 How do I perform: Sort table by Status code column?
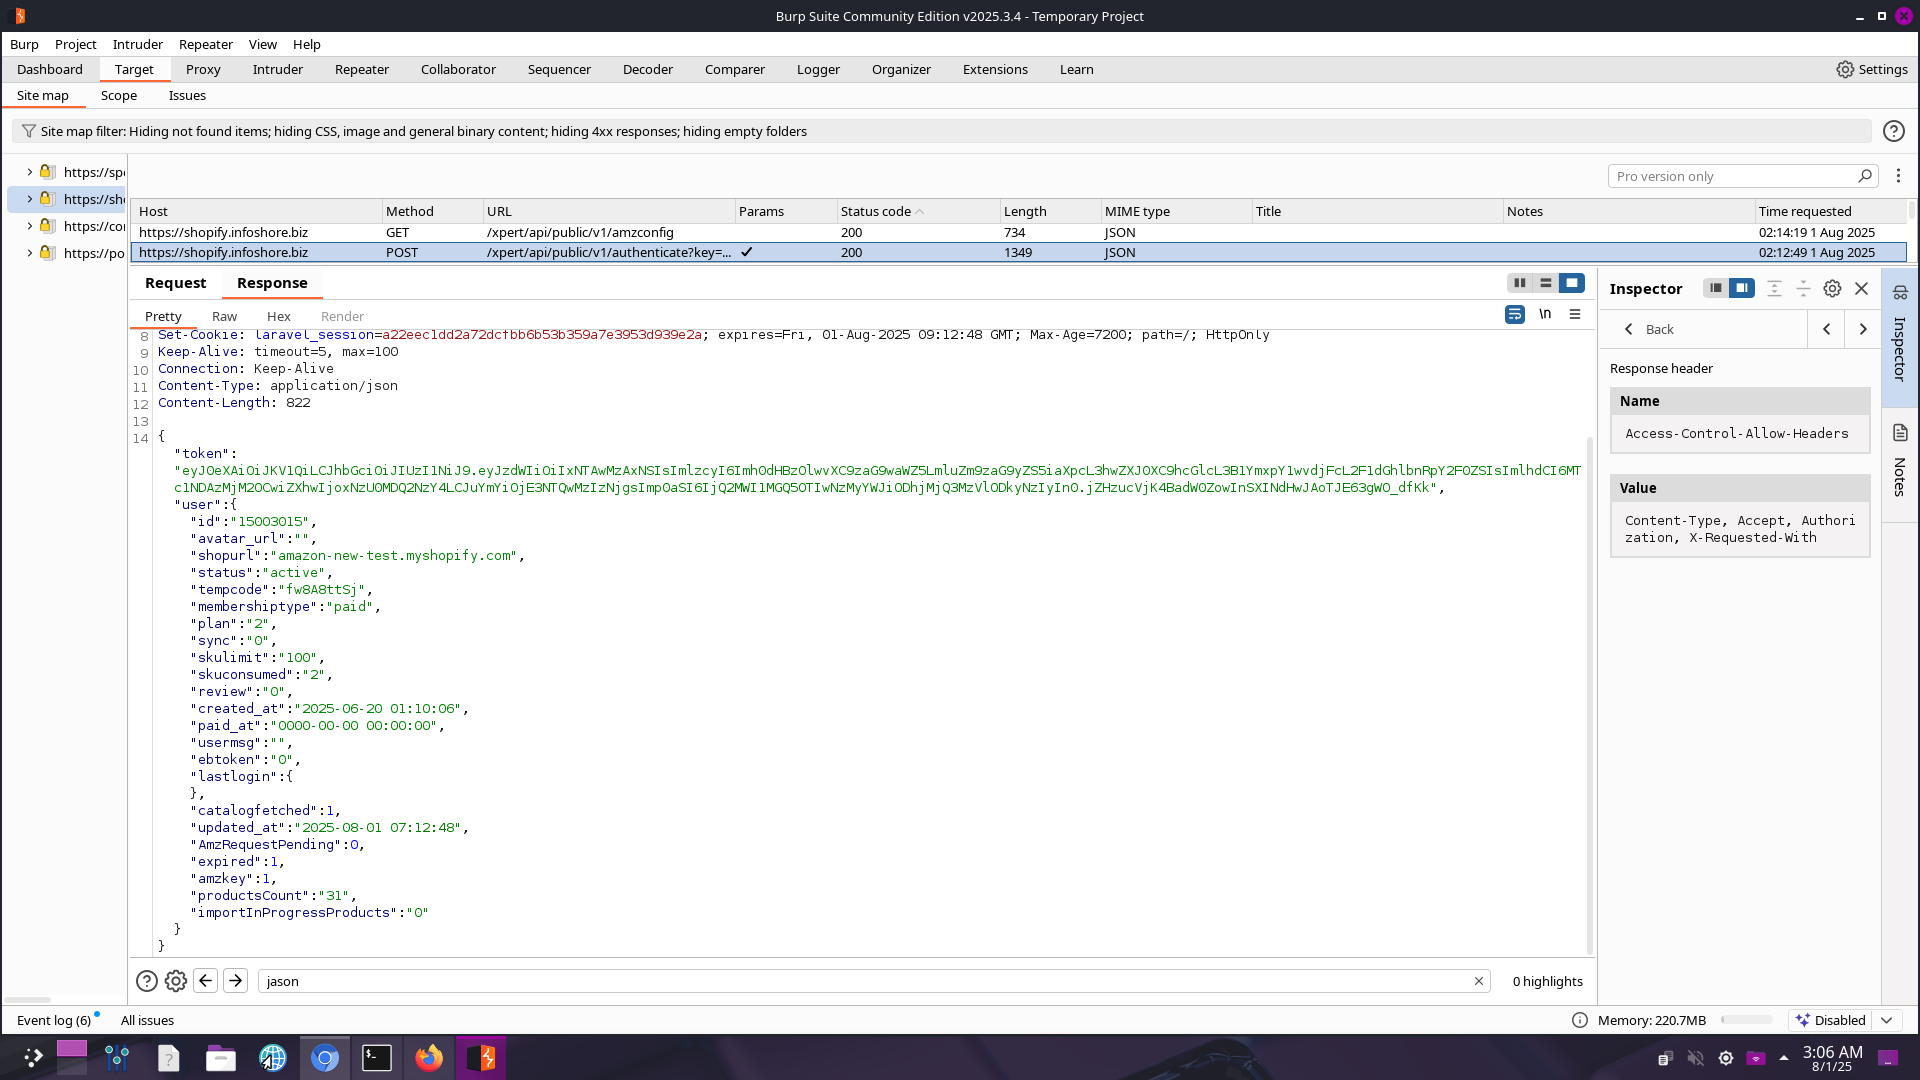coord(917,211)
